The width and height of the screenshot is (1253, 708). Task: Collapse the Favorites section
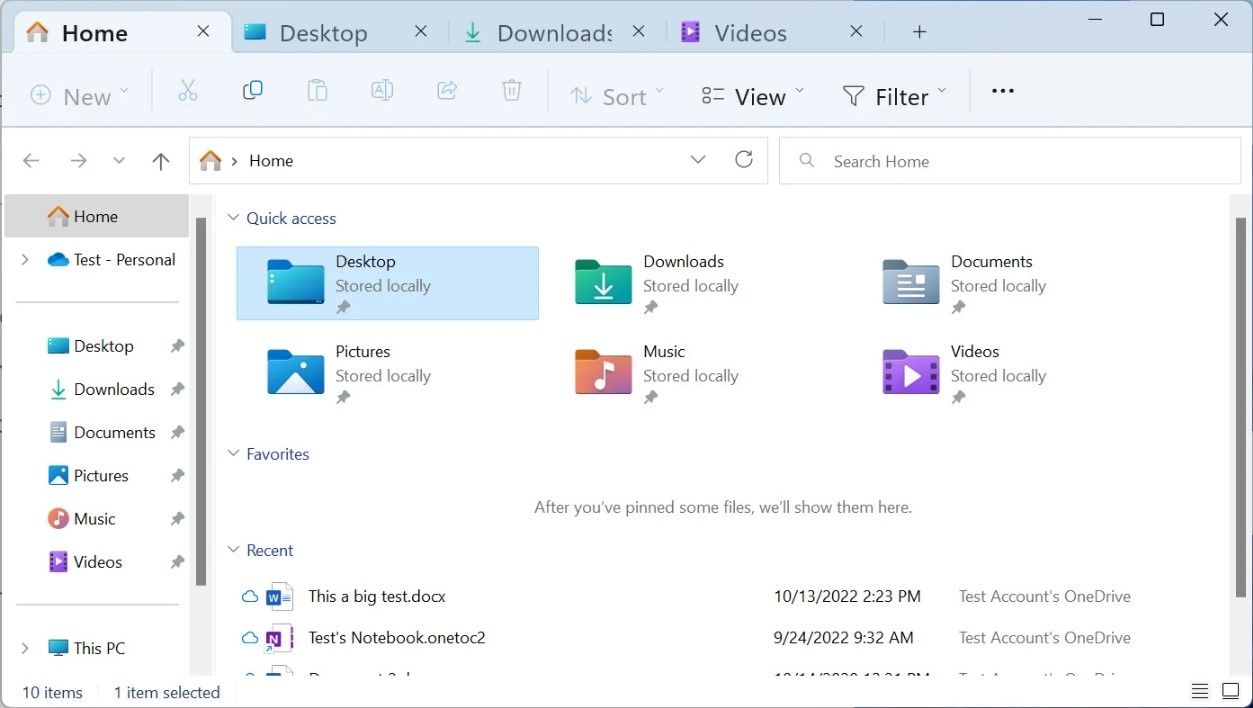point(233,454)
